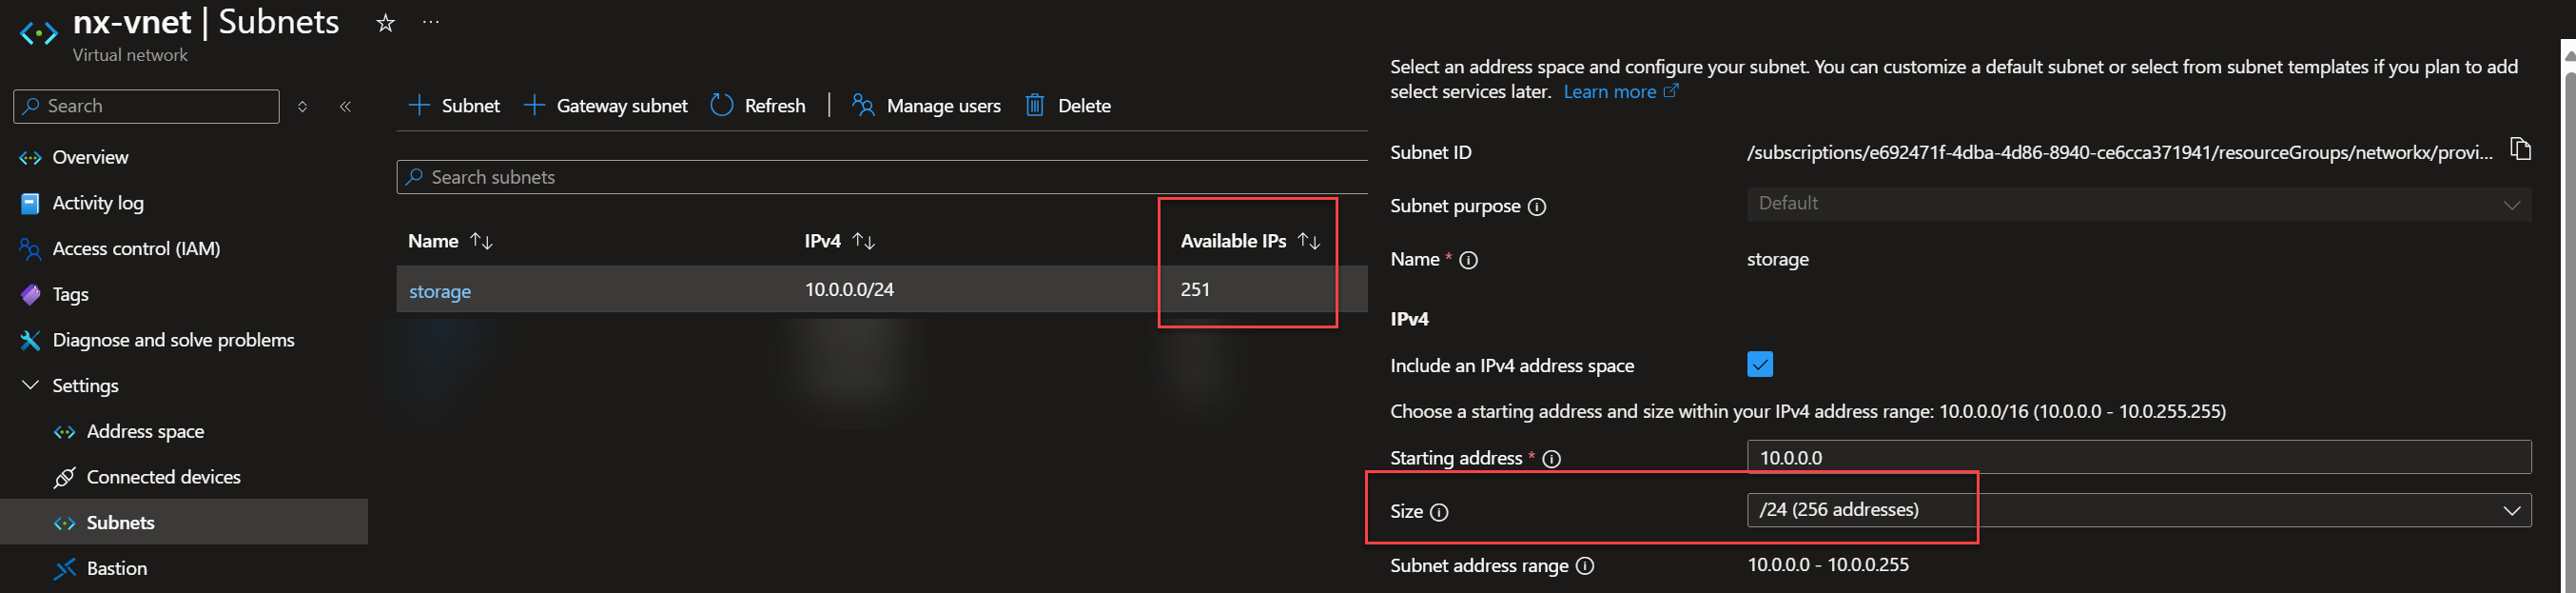Collapse the Settings section
This screenshot has width=2576, height=593.
[30, 385]
